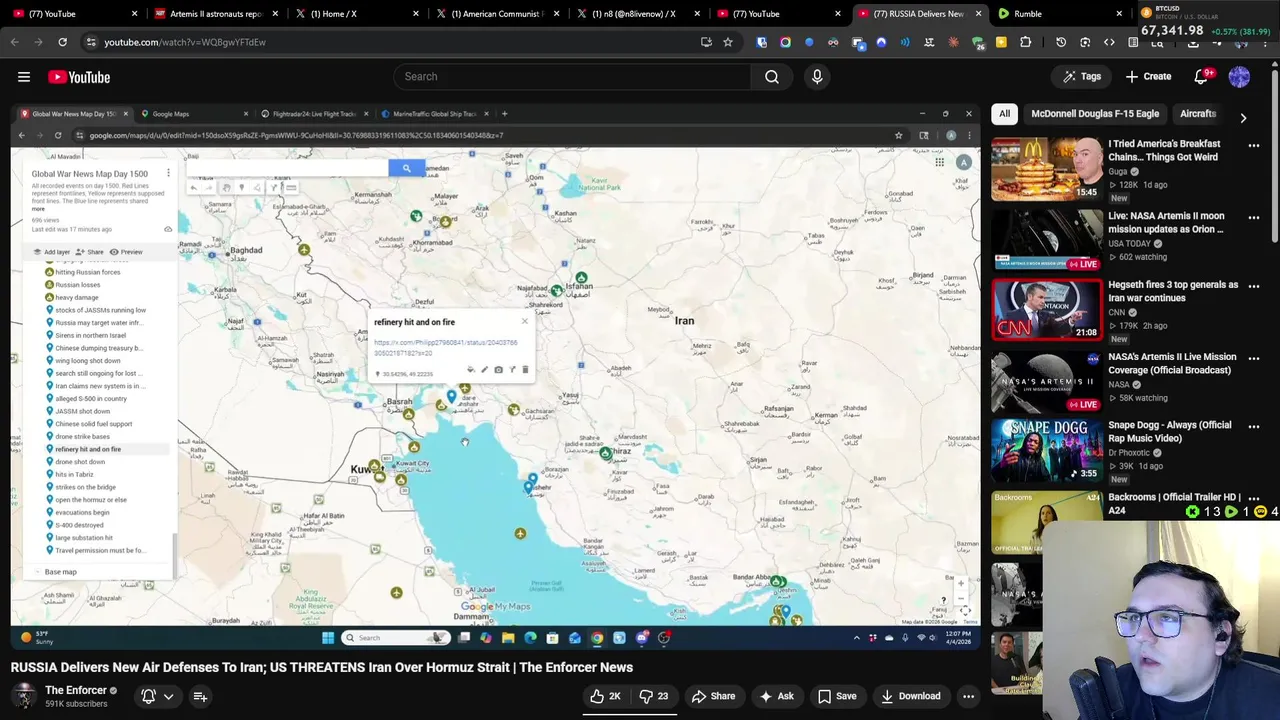Open the browser extensions puzzle icon
Image resolution: width=1280 pixels, height=720 pixels.
point(1025,42)
